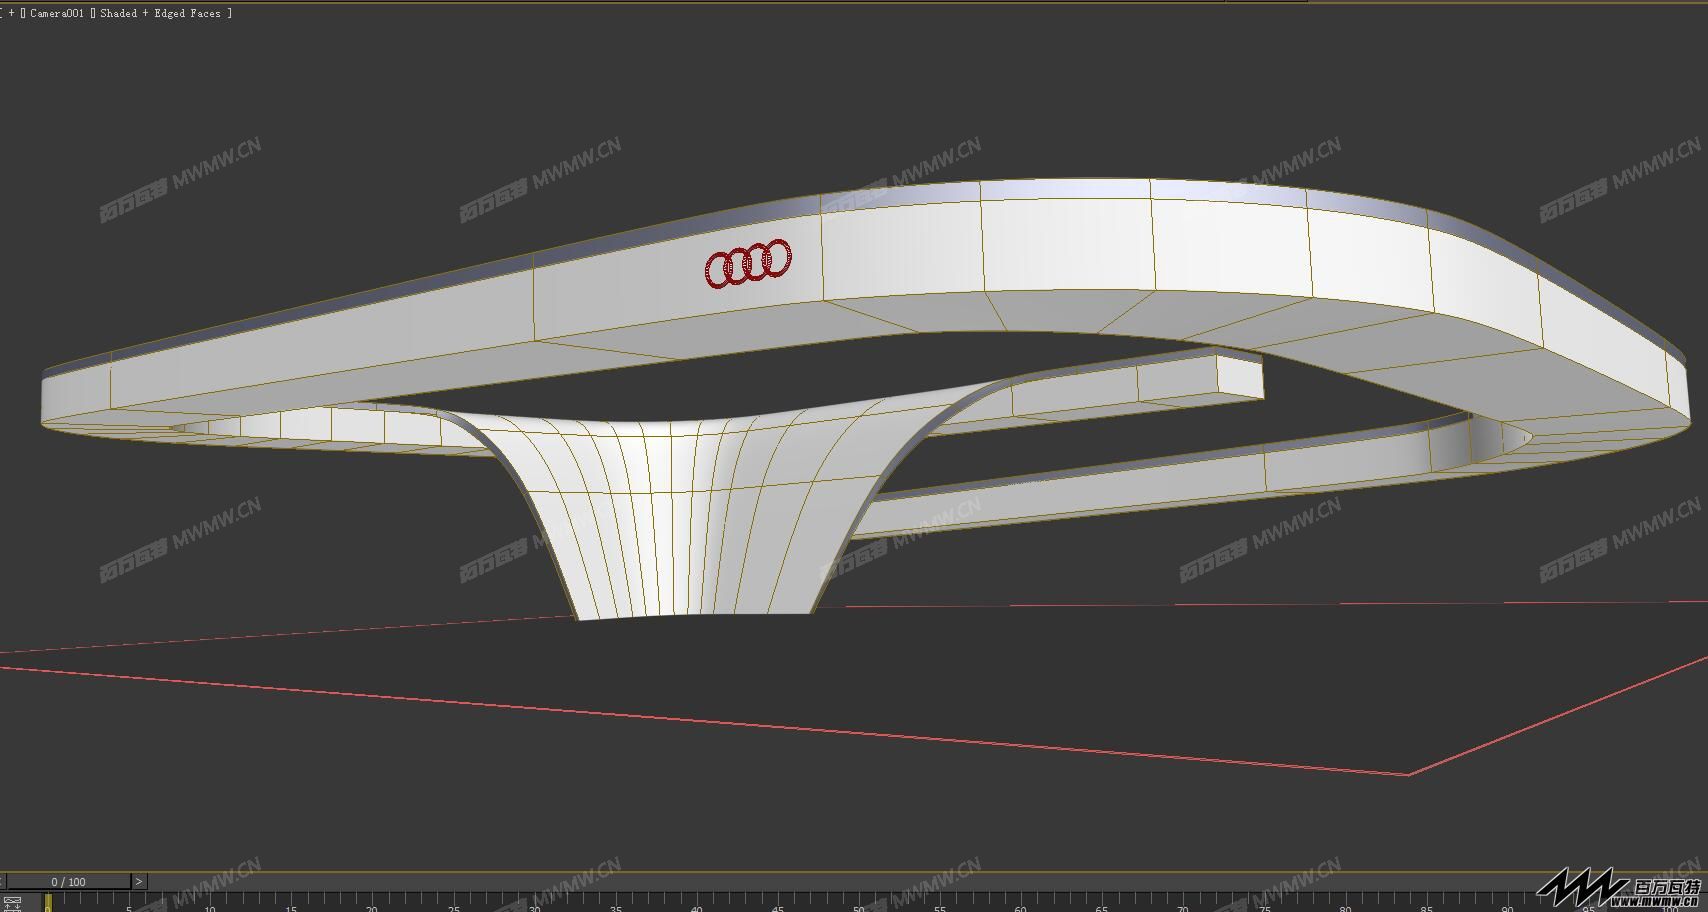Viewport: 1708px width, 912px height.
Task: Step back with the < previous frame arrow
Action: pyautogui.click(x=2, y=882)
